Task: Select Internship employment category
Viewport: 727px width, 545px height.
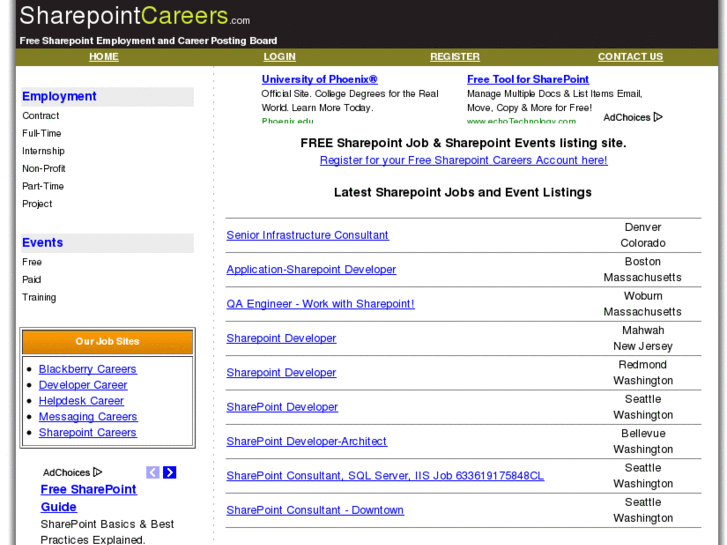Action: [44, 151]
